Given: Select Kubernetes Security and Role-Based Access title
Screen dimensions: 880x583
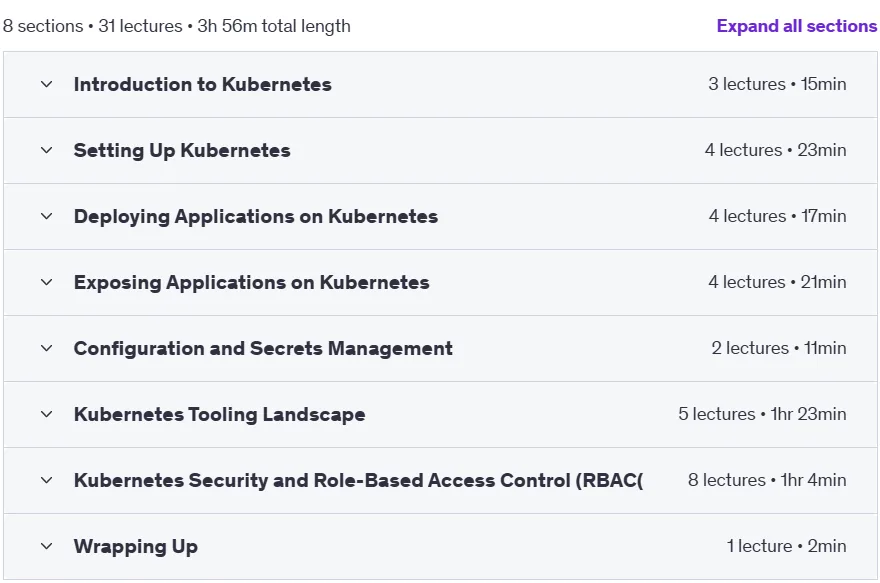Looking at the screenshot, I should [358, 480].
